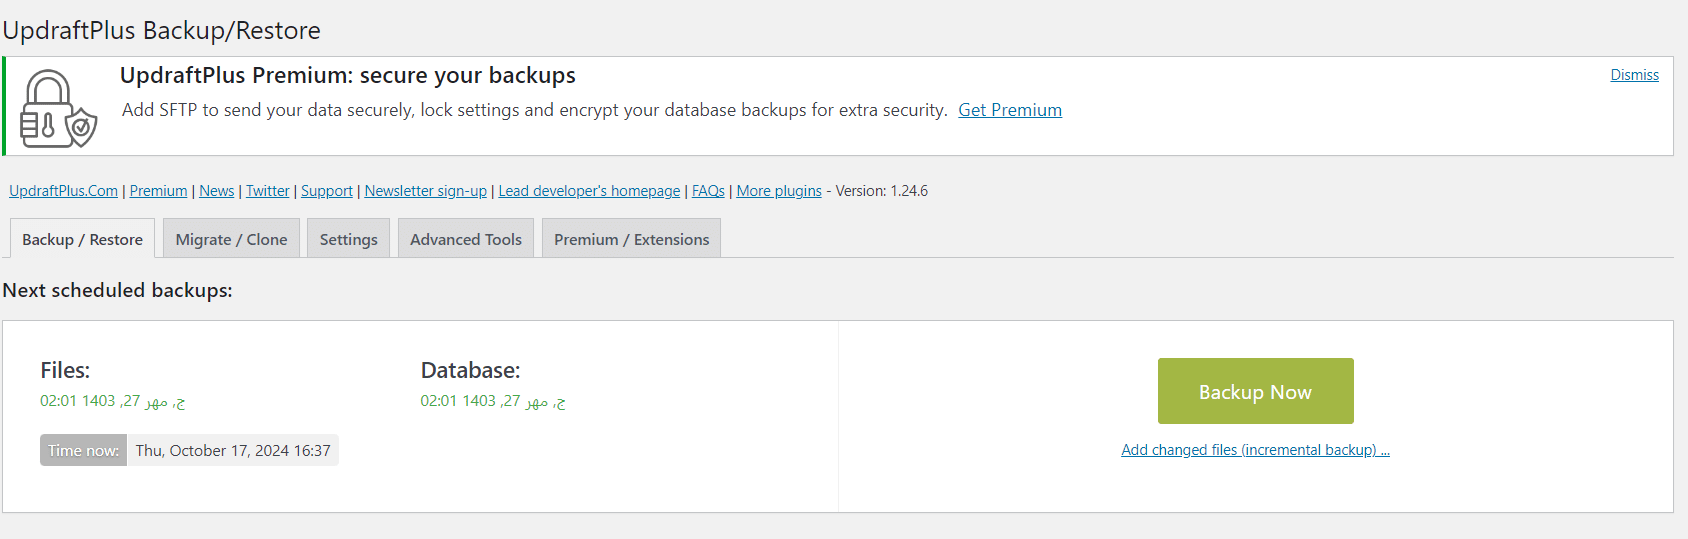The image size is (1688, 539).
Task: Open the Settings tab
Action: point(349,239)
